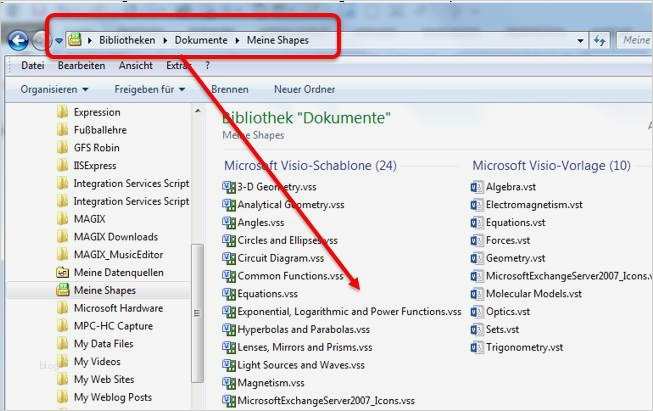Expand the chevron after Dokumente breadcrumb
Image resolution: width=653 pixels, height=411 pixels.
point(237,40)
